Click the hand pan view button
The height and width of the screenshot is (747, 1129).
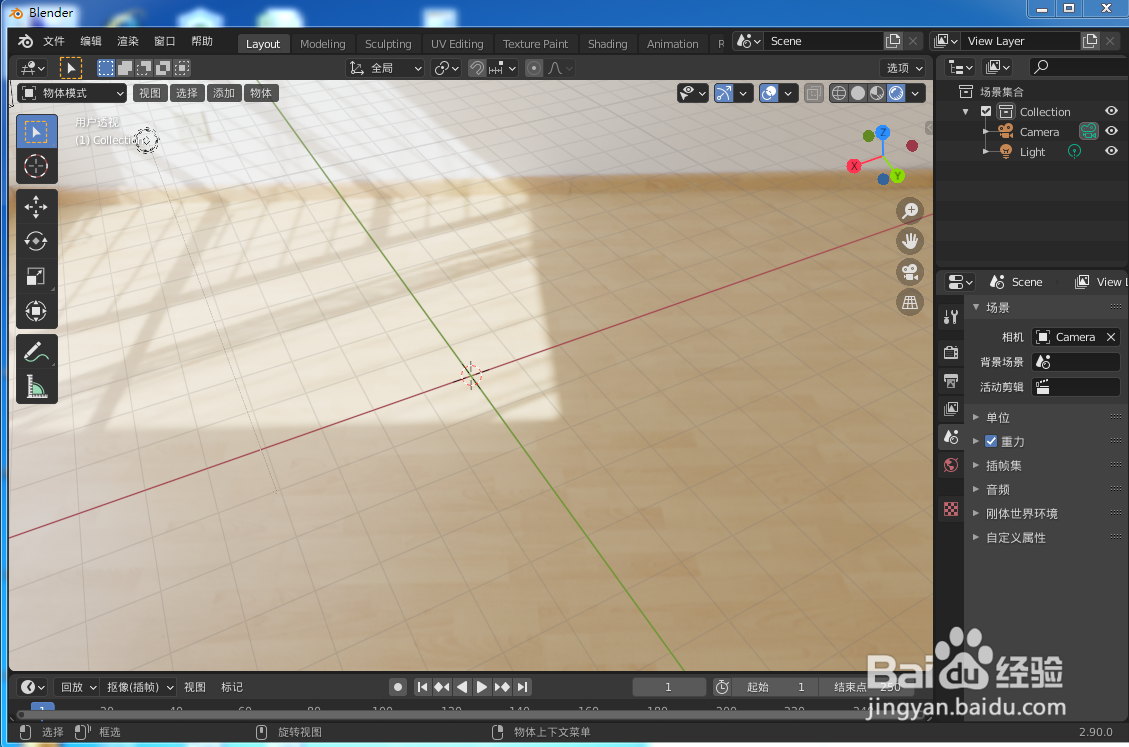click(x=910, y=241)
